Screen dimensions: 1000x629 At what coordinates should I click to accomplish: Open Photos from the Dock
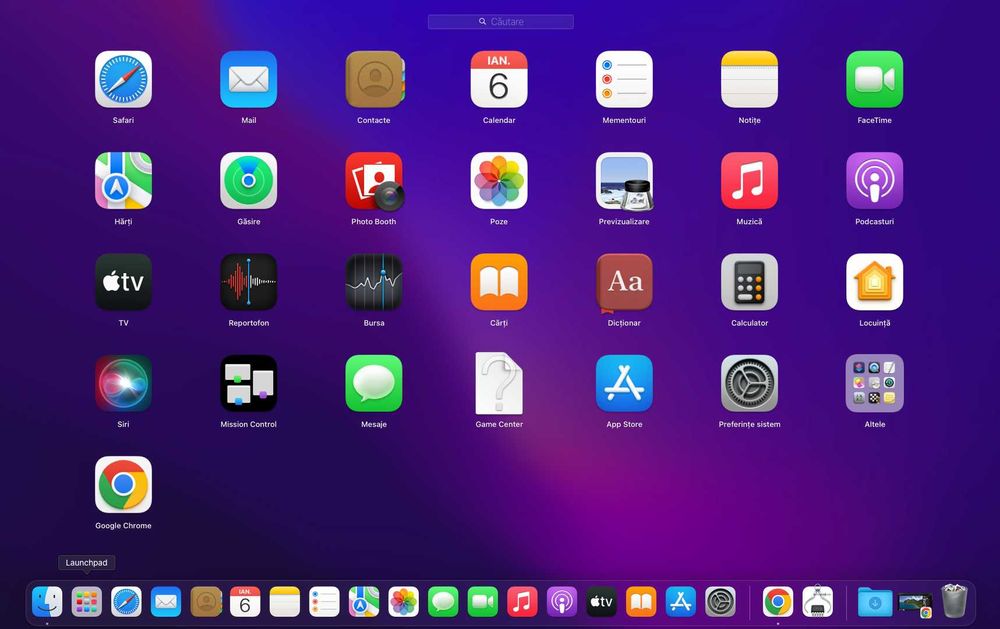404,602
